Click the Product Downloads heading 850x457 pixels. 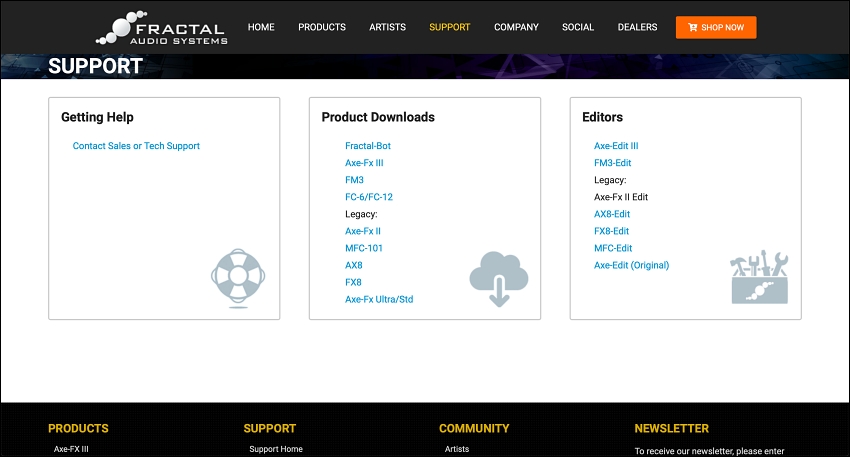pos(378,117)
